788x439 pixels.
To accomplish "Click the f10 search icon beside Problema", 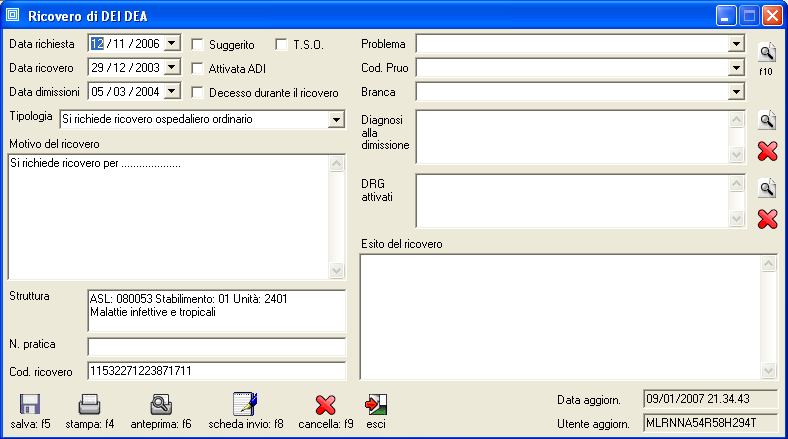I will [x=767, y=53].
